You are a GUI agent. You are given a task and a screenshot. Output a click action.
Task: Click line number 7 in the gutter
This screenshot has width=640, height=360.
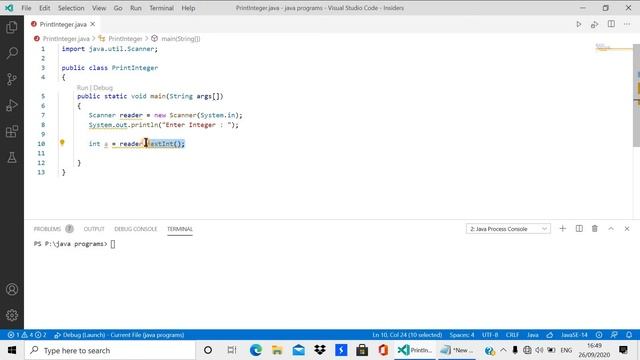tap(43, 115)
